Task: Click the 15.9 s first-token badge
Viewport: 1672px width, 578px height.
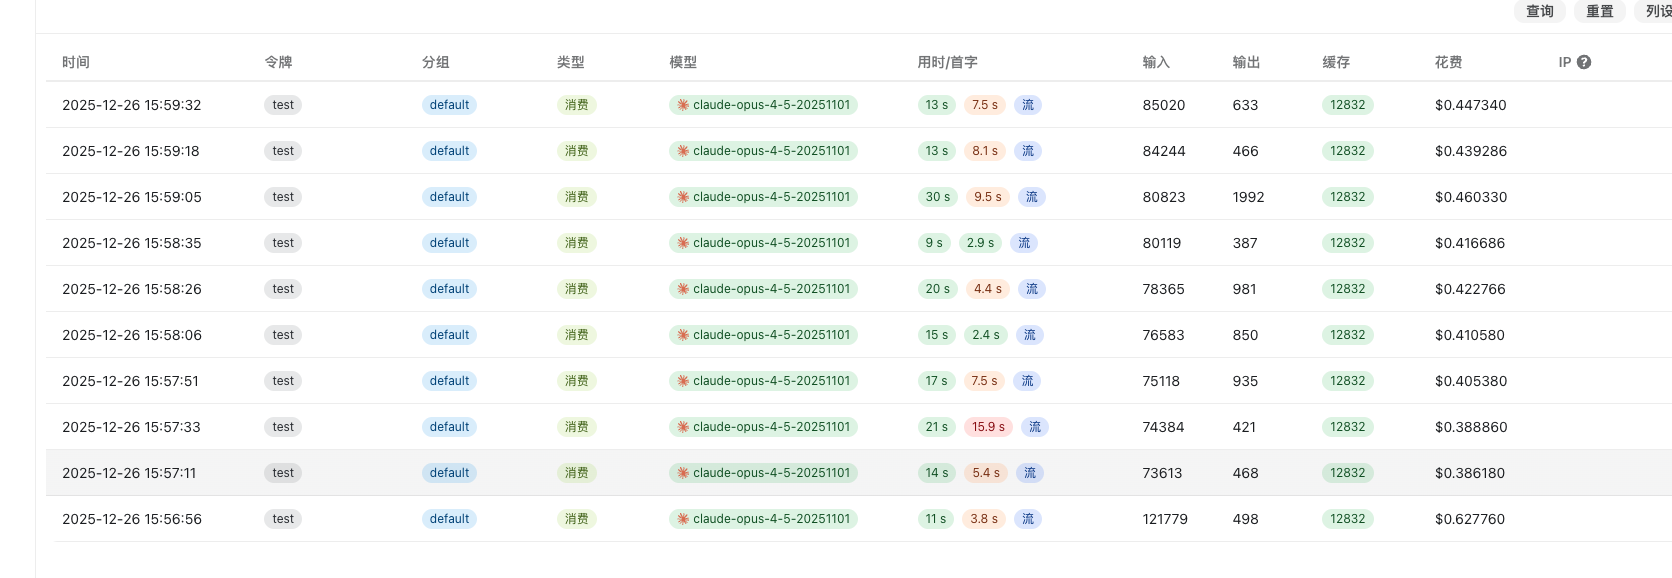Action: [989, 427]
